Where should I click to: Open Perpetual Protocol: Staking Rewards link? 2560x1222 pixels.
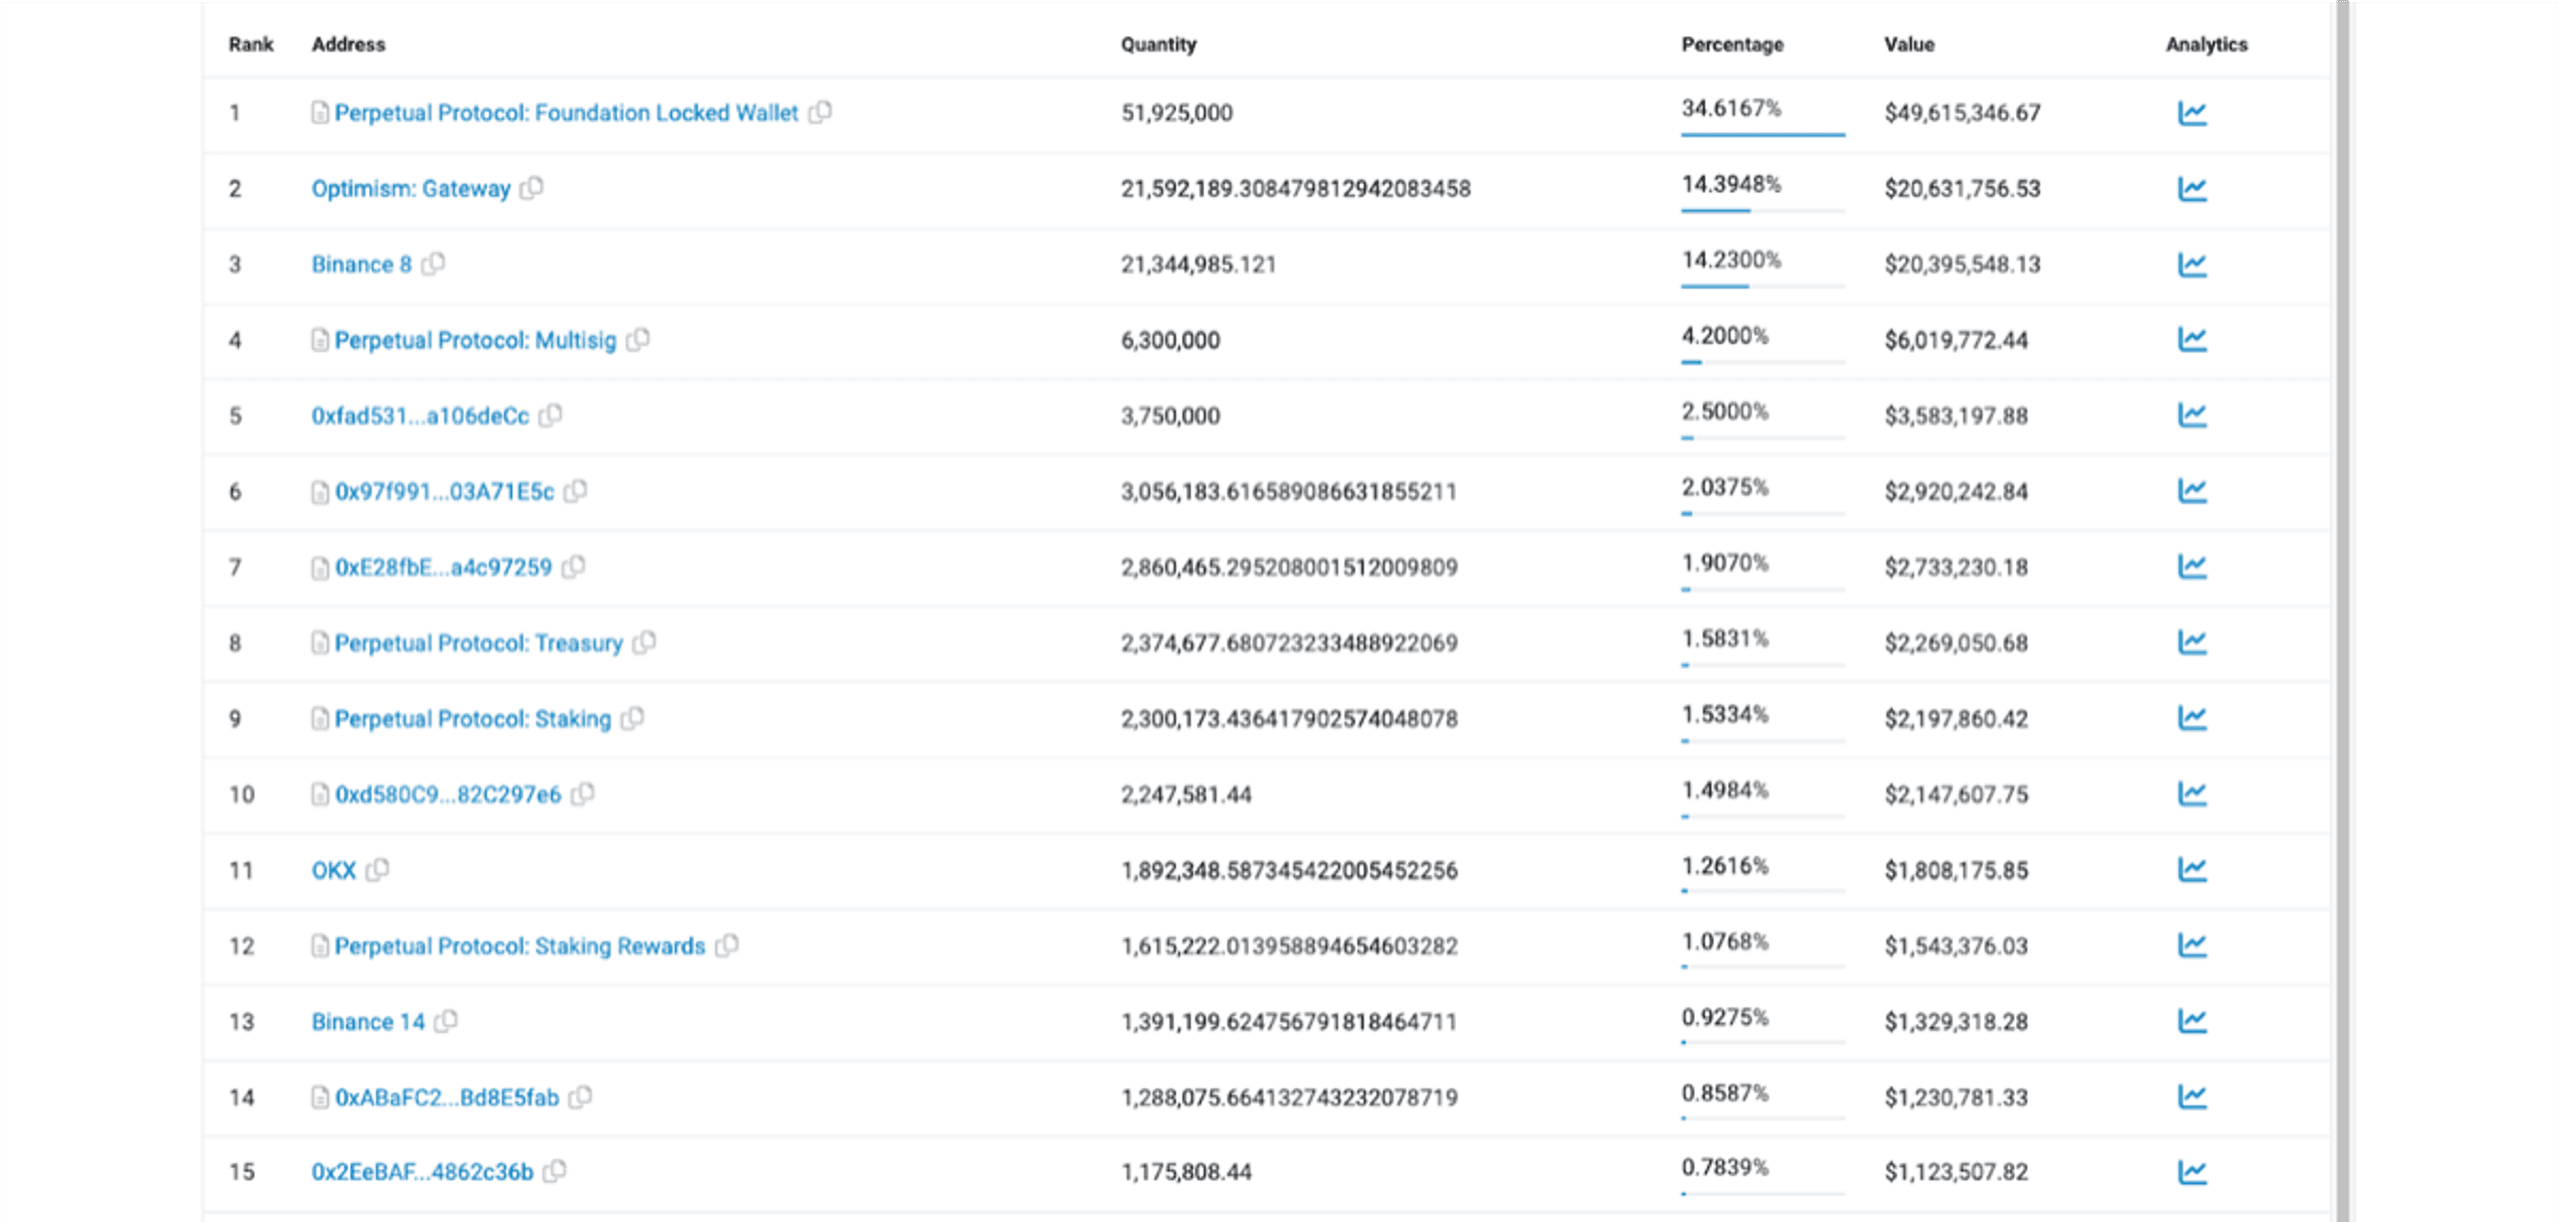click(520, 946)
